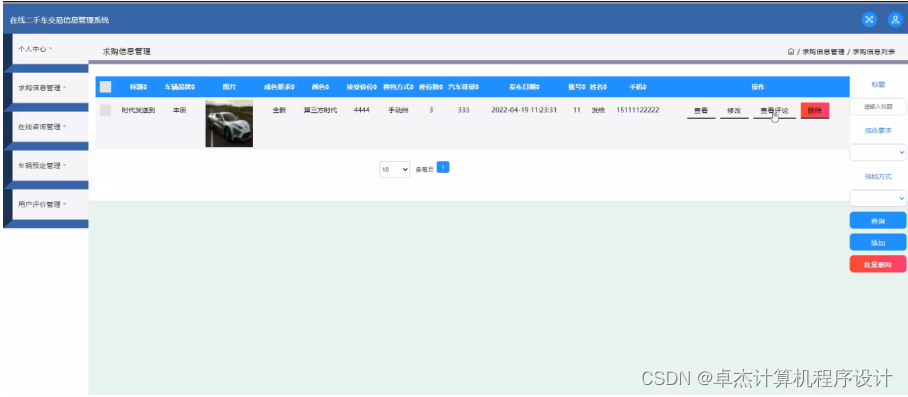
Task: Open the car thumbnail image in the row
Action: [x=229, y=123]
